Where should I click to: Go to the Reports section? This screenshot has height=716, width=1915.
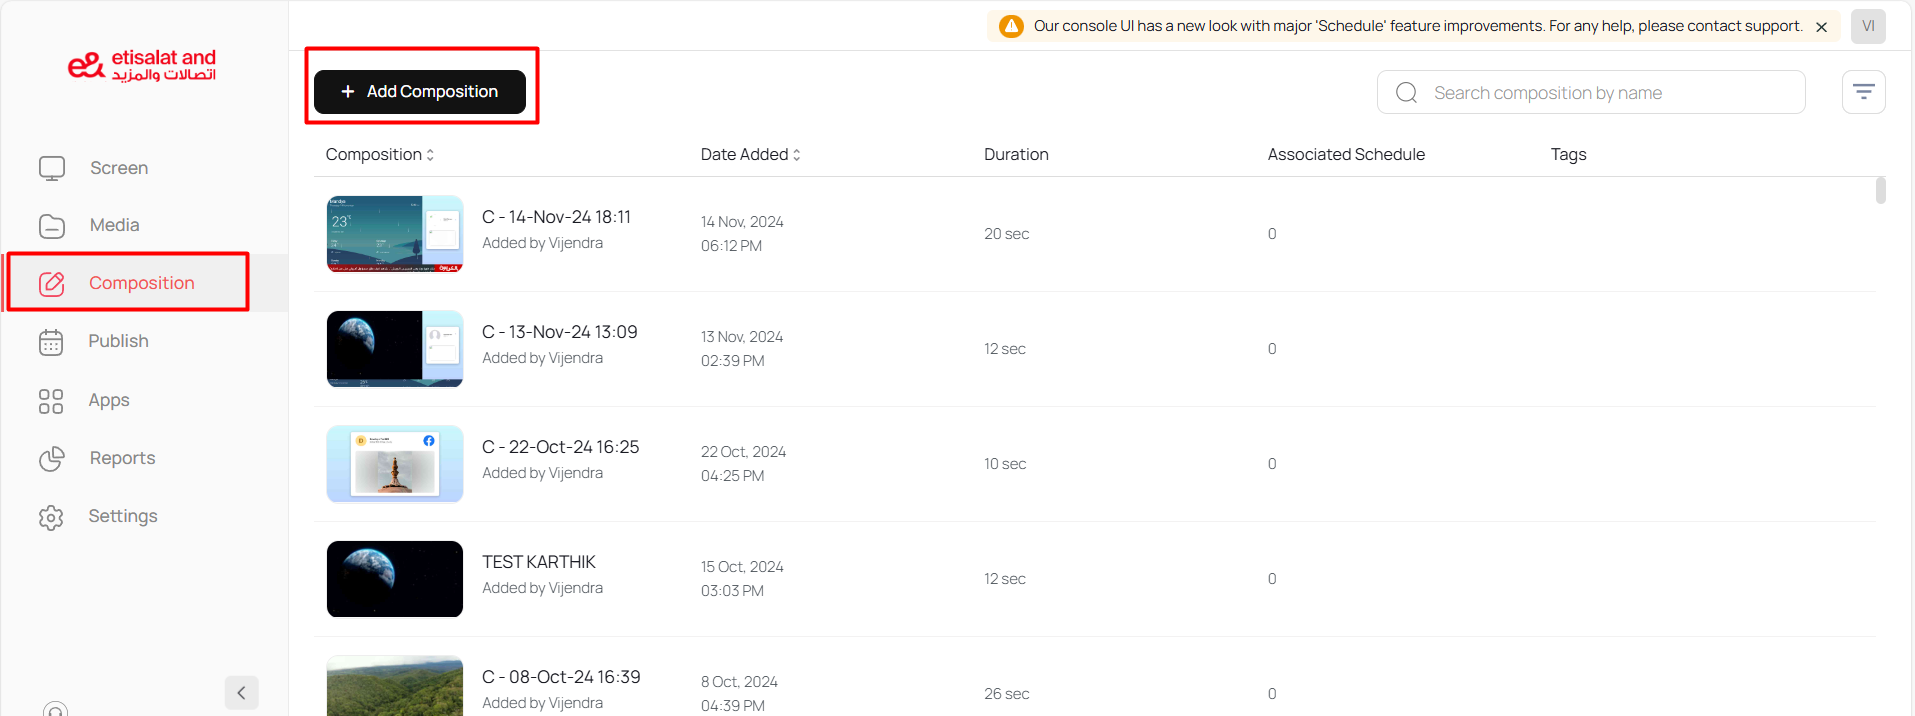122,458
